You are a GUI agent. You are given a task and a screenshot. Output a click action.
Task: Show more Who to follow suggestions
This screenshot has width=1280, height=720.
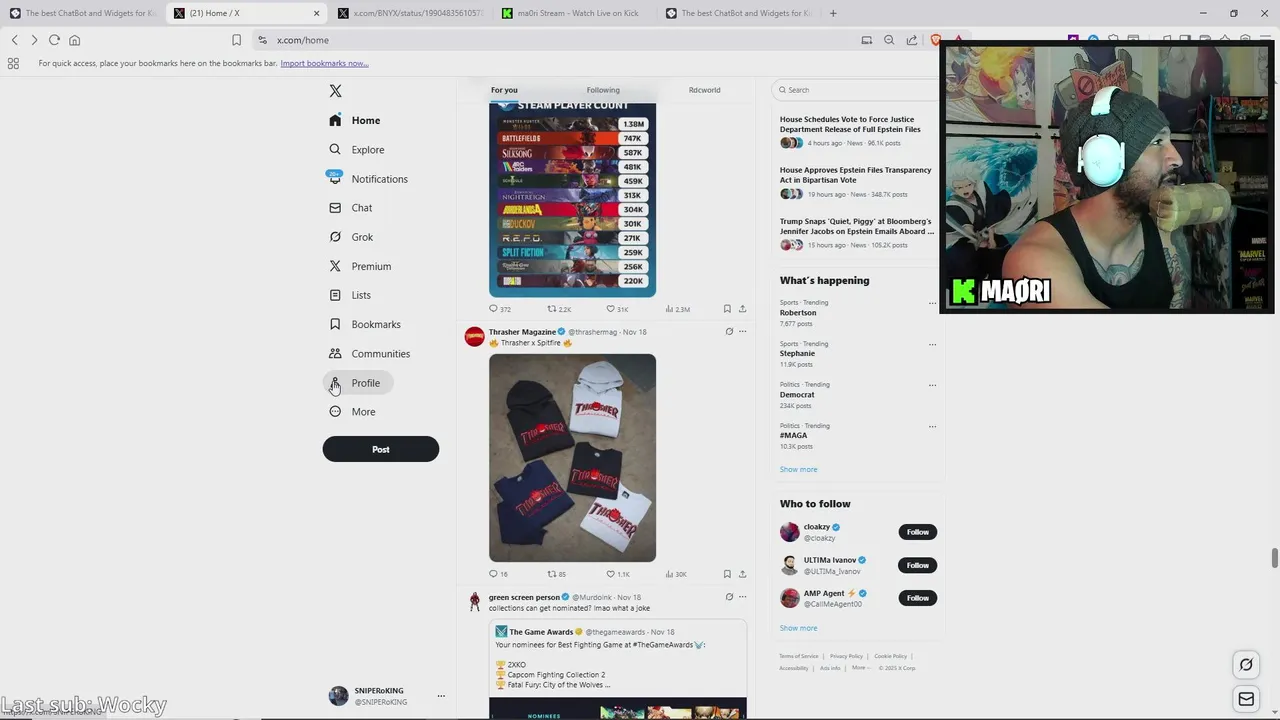pyautogui.click(x=798, y=628)
